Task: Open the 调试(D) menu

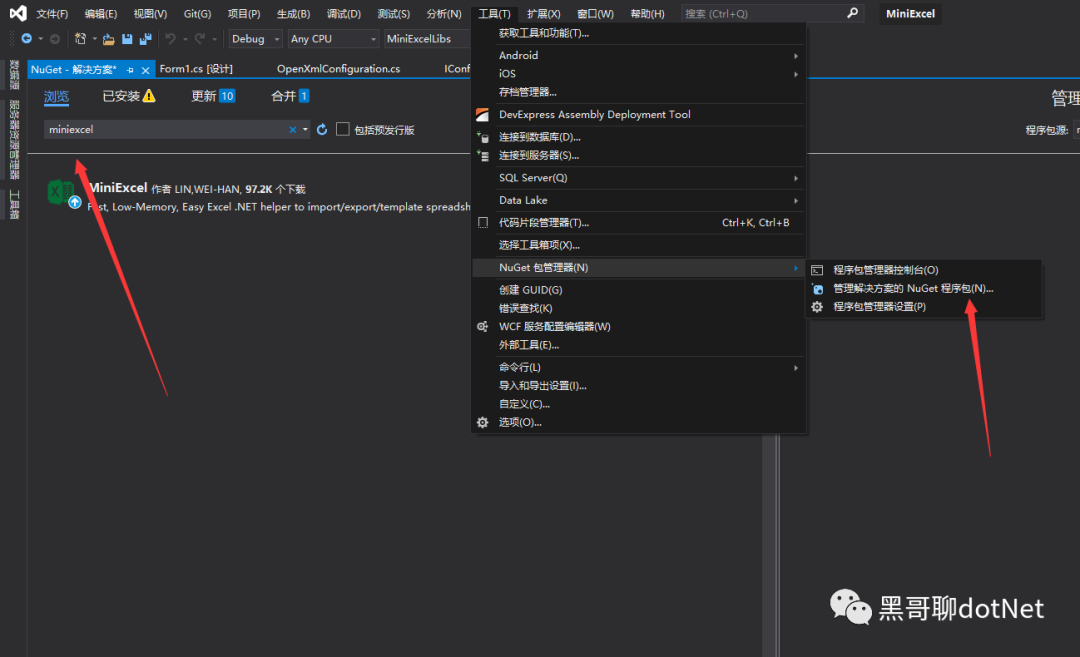Action: pos(344,14)
